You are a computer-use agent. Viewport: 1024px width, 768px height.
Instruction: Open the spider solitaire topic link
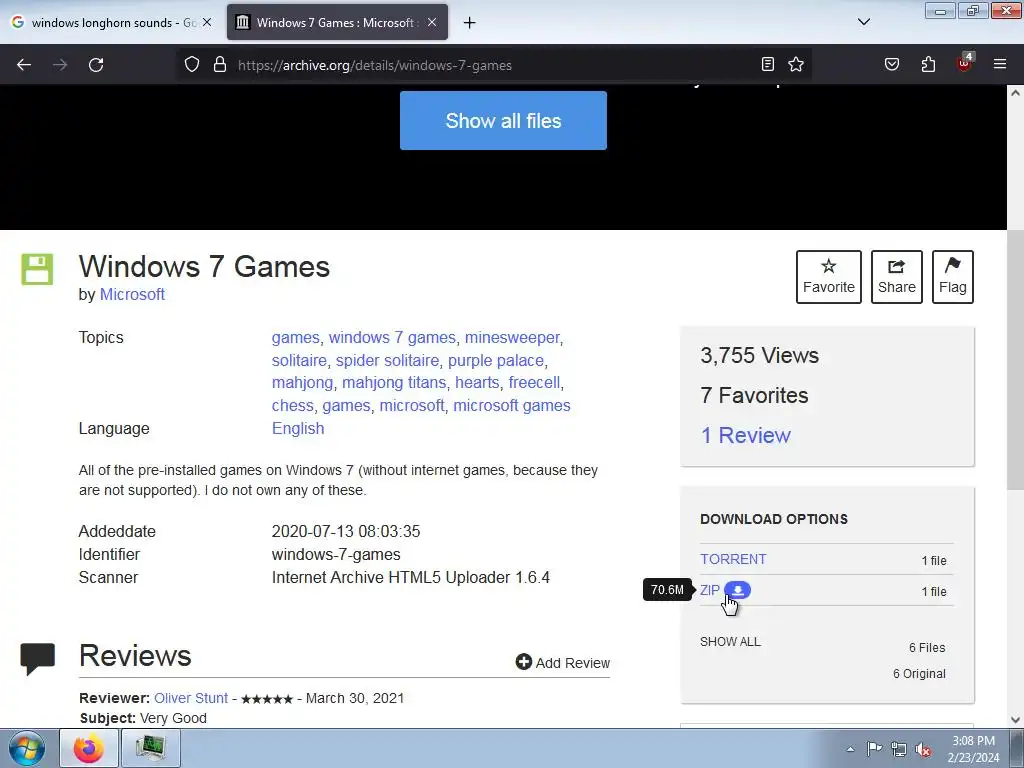pyautogui.click(x=387, y=360)
